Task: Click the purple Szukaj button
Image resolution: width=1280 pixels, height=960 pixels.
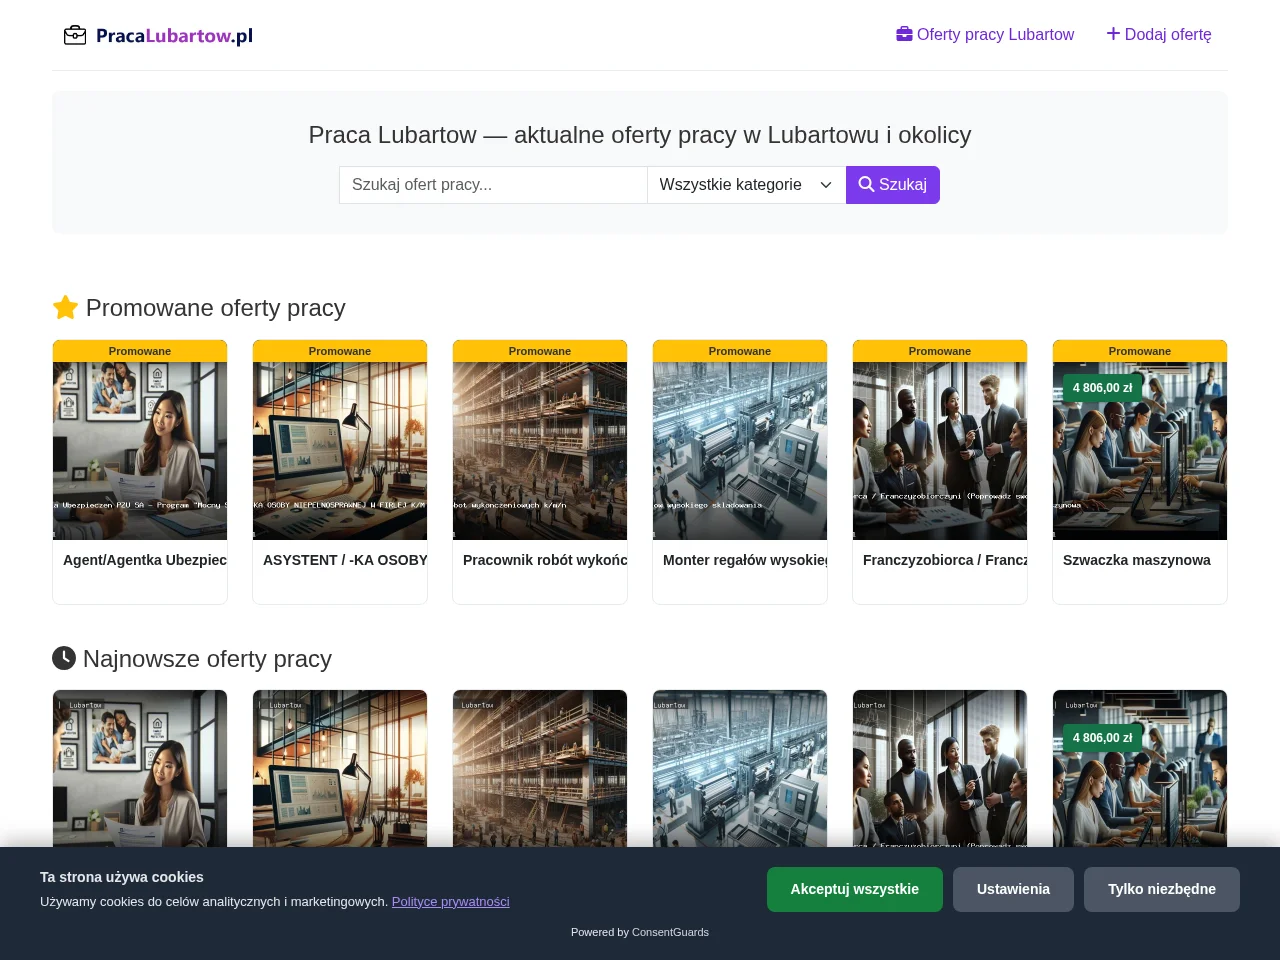Action: [893, 185]
